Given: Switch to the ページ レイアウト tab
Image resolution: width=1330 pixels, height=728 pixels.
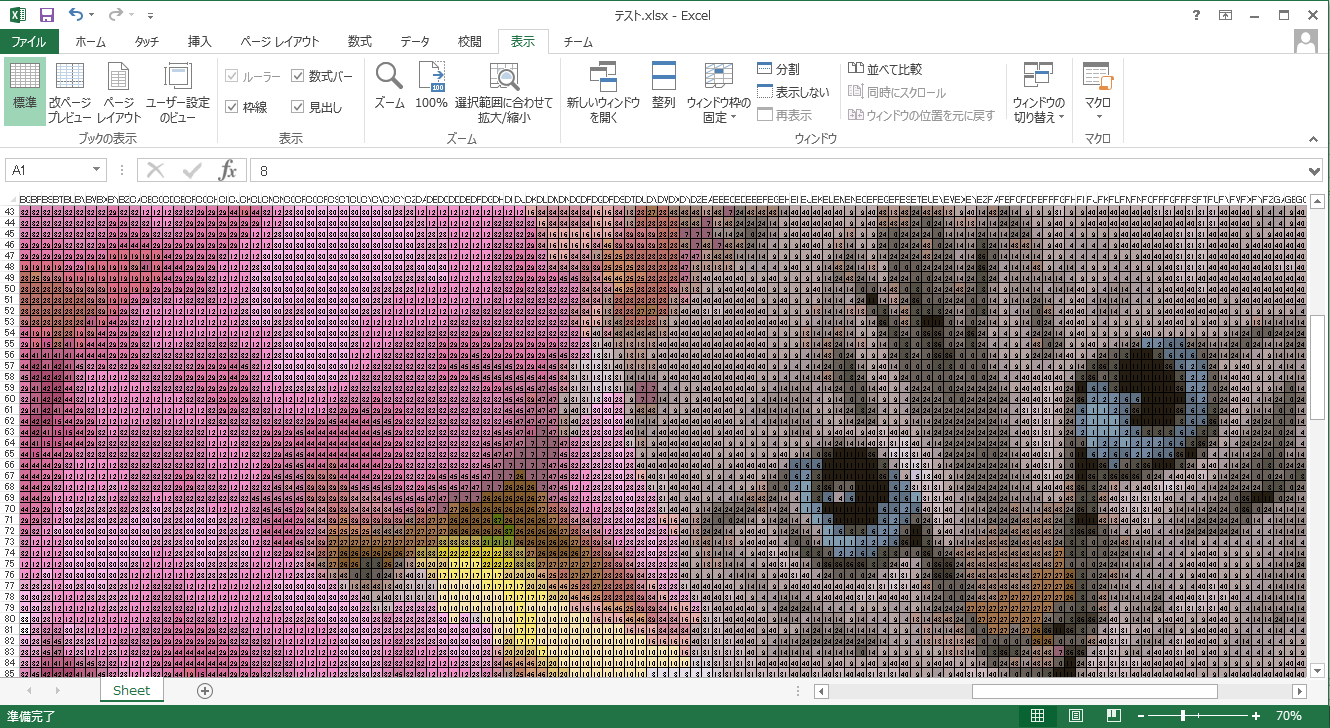Looking at the screenshot, I should pos(280,42).
